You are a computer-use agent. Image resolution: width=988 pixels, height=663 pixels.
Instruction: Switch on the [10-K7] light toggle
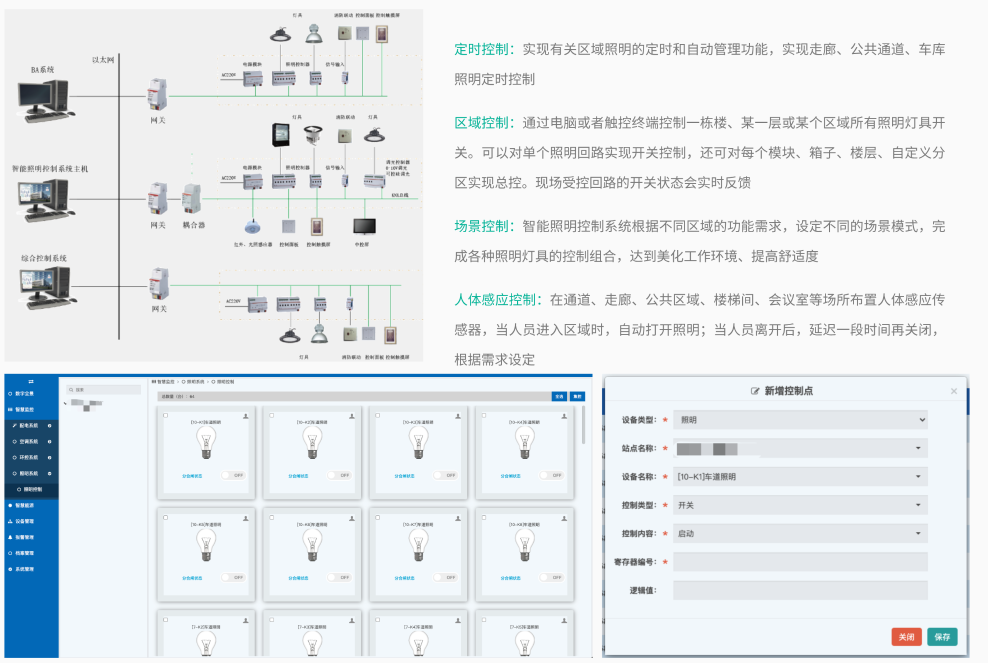click(x=444, y=577)
